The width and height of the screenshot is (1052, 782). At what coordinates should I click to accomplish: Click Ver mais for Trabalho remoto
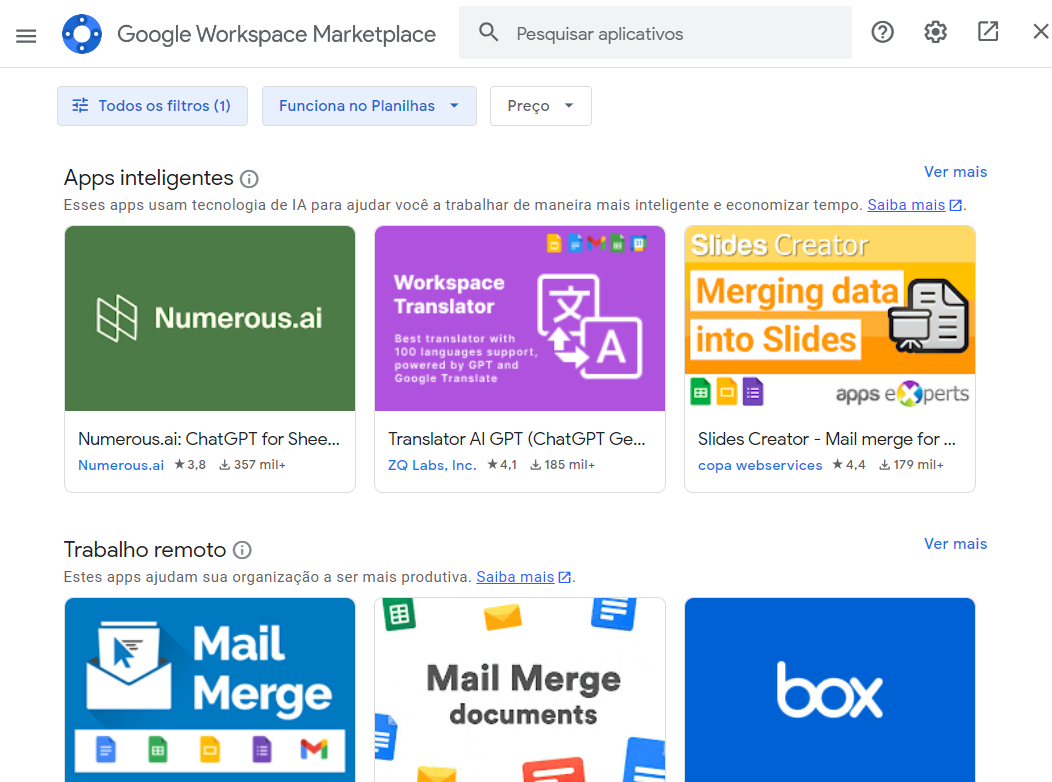(x=955, y=544)
